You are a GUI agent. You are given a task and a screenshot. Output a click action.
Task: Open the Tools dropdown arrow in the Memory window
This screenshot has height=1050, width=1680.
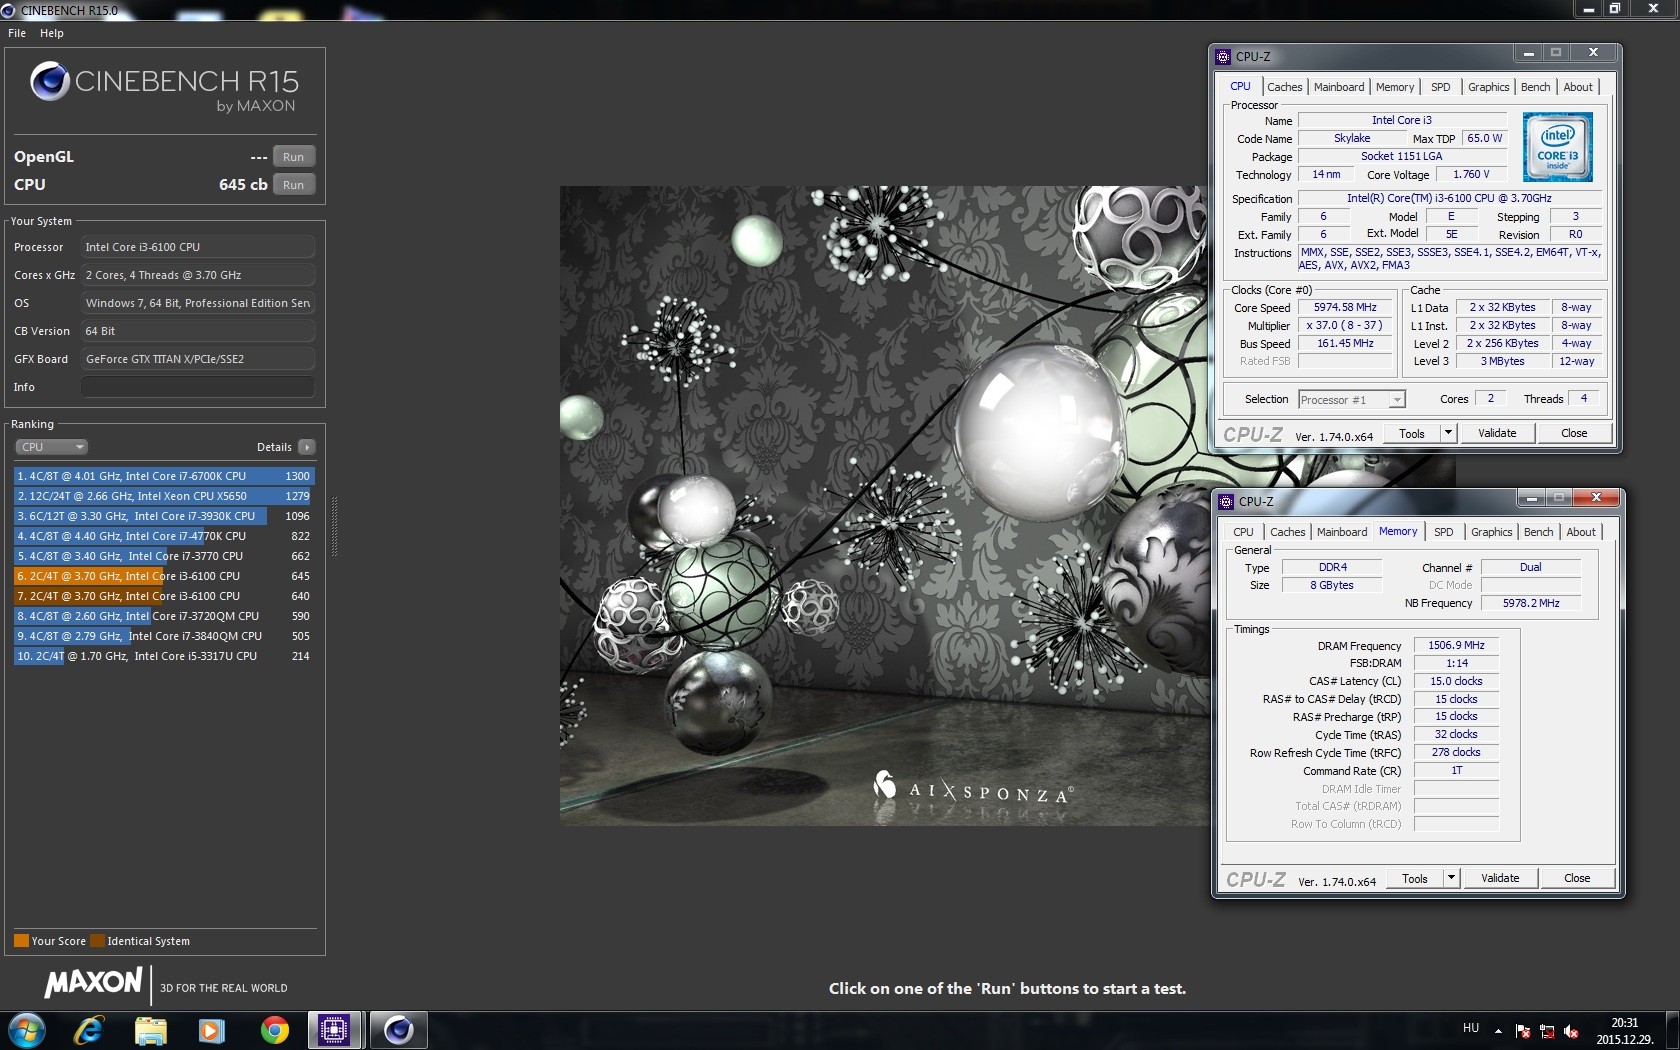[x=1451, y=878]
